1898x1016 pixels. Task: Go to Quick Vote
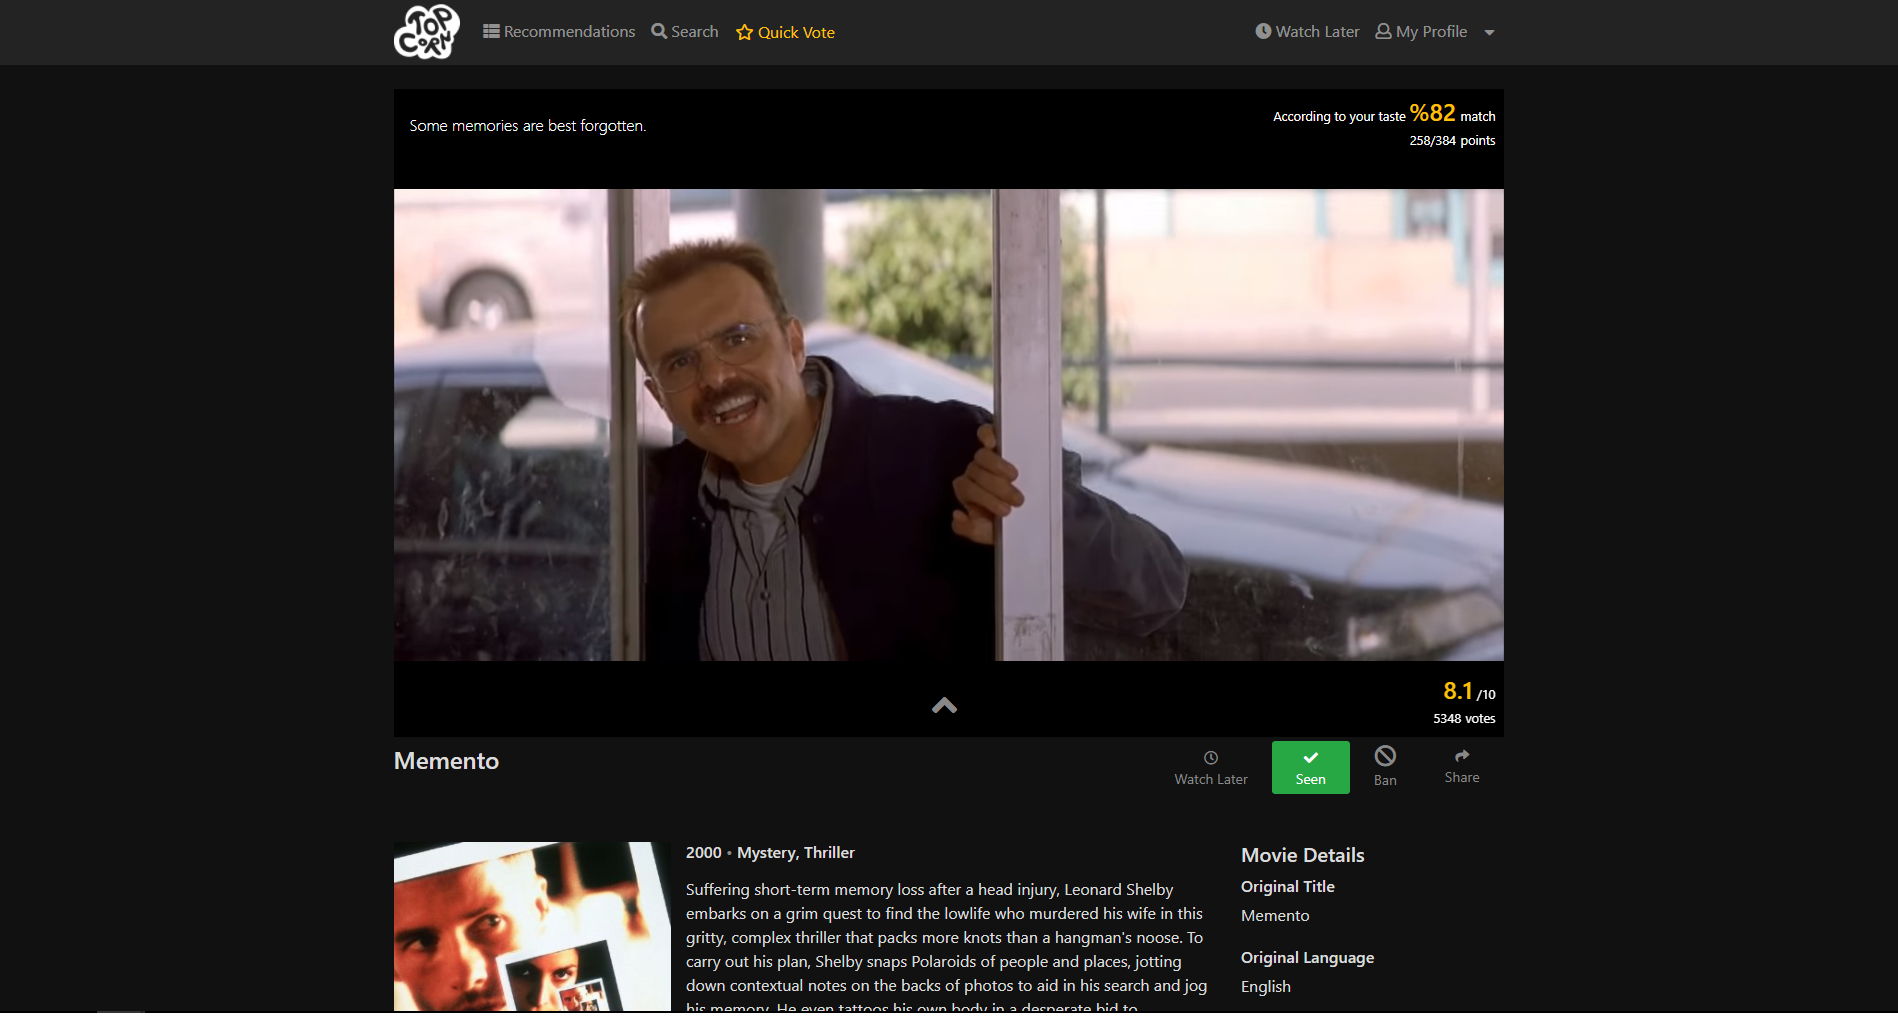[785, 32]
